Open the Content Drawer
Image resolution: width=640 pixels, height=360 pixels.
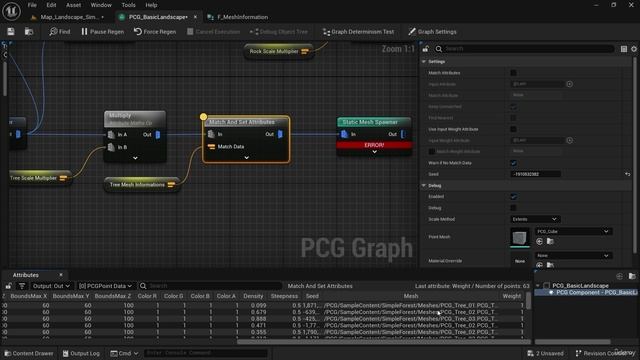(x=29, y=353)
